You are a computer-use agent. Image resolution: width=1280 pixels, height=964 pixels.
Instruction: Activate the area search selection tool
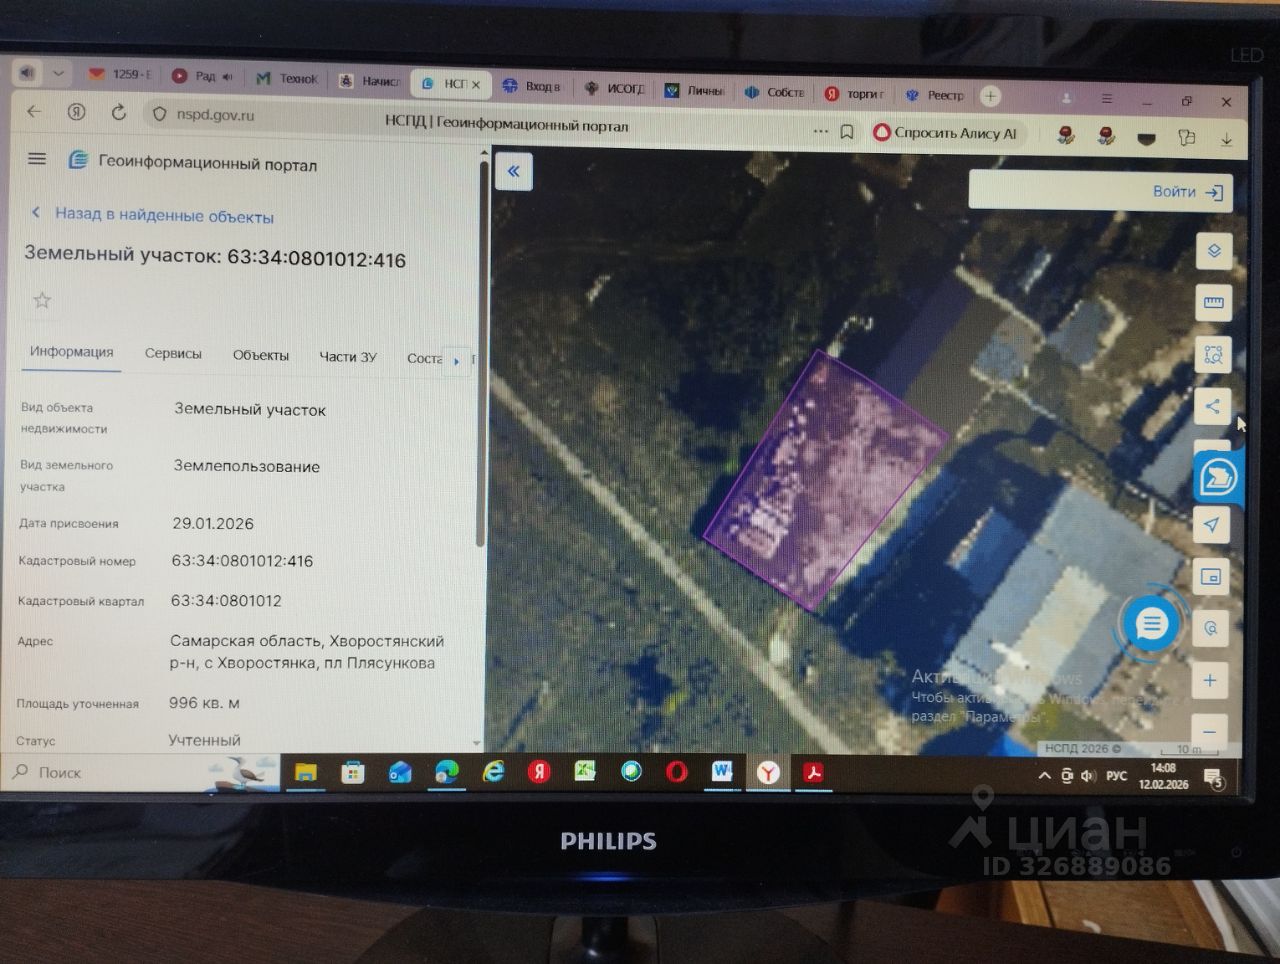click(1214, 355)
